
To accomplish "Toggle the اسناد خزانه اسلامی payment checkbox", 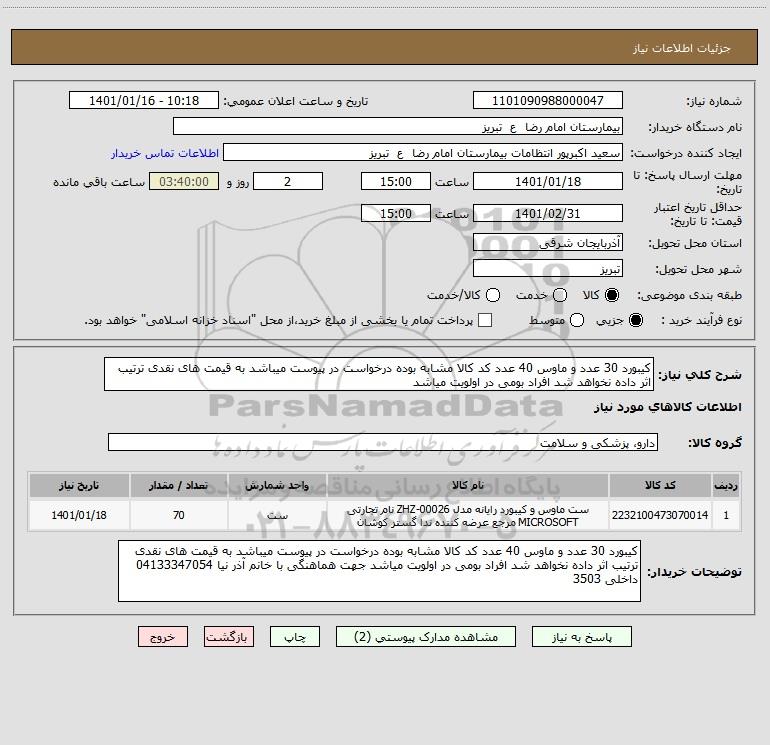I will pyautogui.click(x=485, y=320).
